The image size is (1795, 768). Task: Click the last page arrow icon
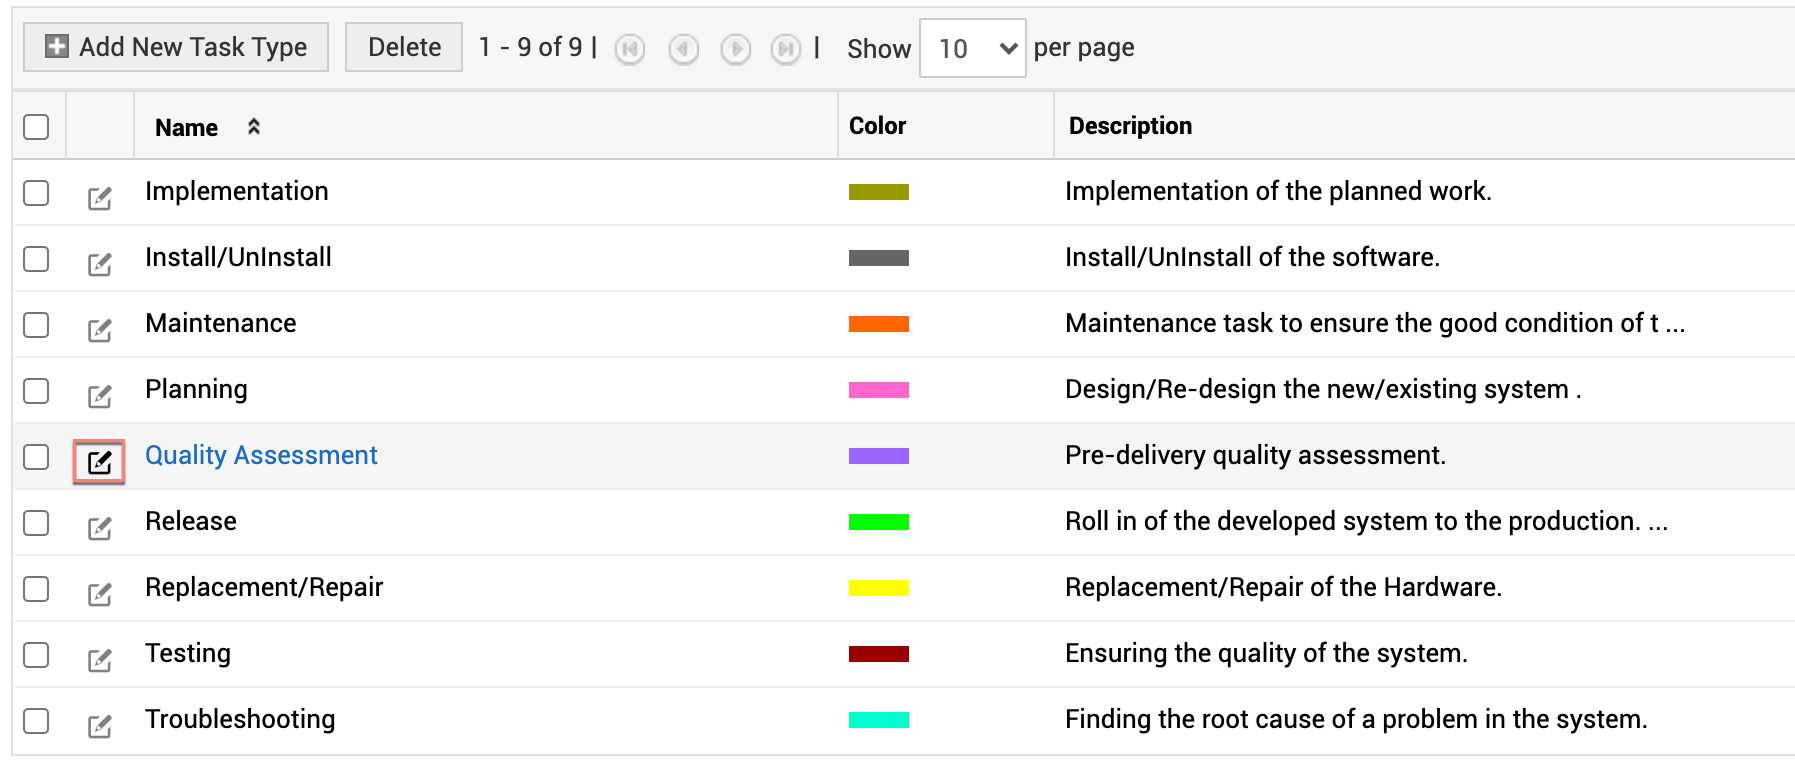pyautogui.click(x=786, y=49)
